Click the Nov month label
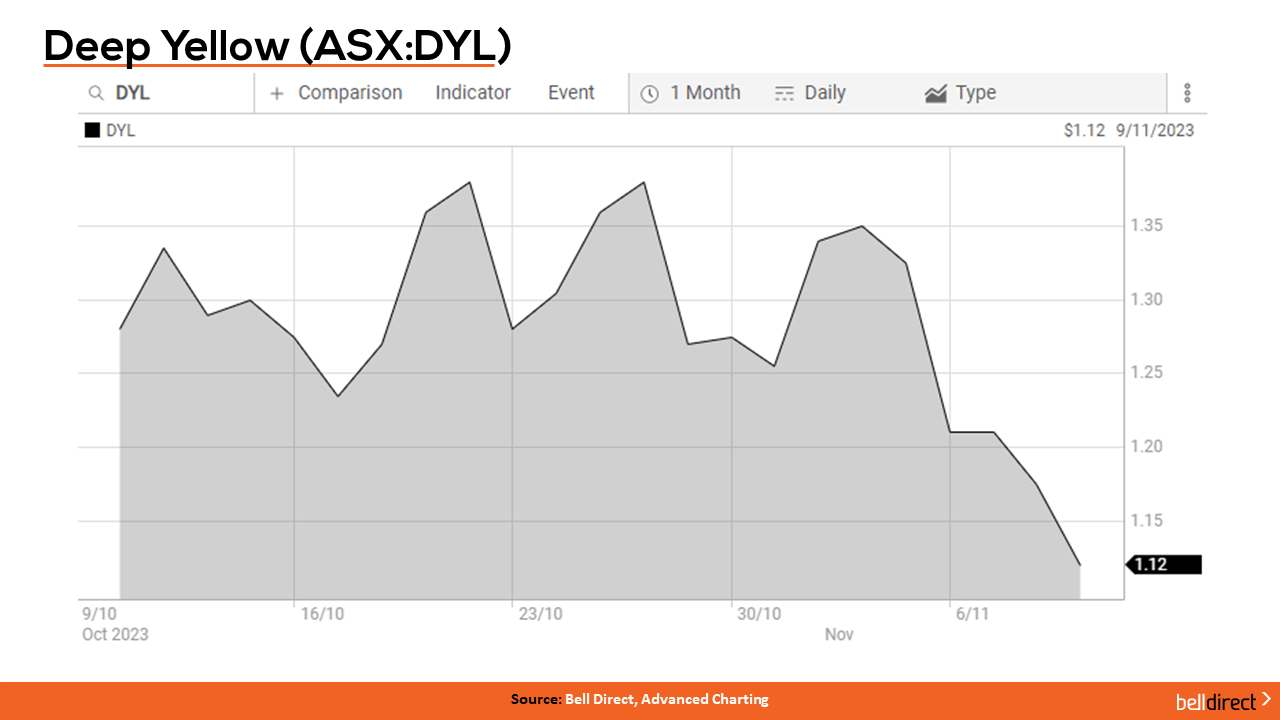The width and height of the screenshot is (1280, 720). [x=840, y=634]
